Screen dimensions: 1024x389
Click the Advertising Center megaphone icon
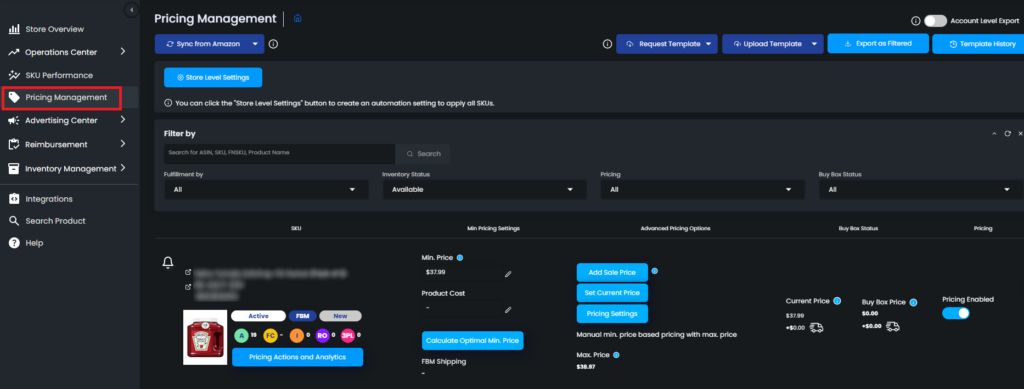click(x=14, y=120)
